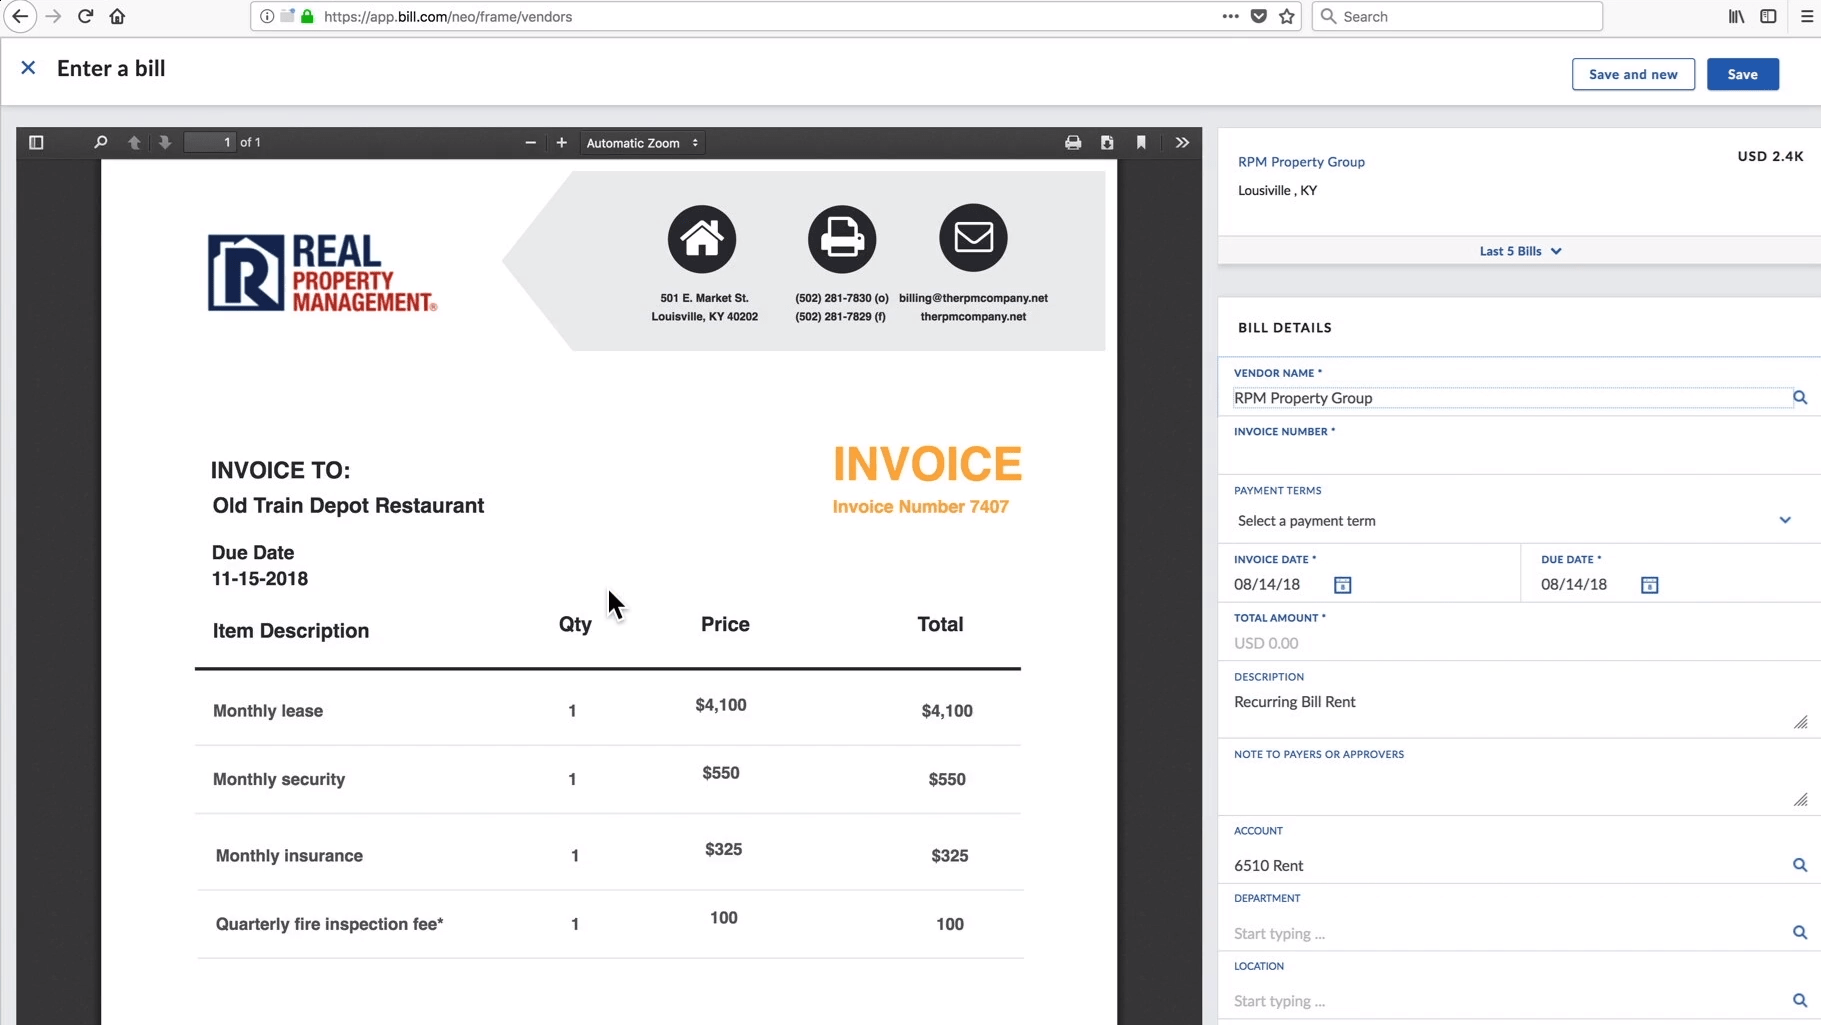The width and height of the screenshot is (1821, 1025).
Task: Click the account field search icon
Action: coord(1799,865)
